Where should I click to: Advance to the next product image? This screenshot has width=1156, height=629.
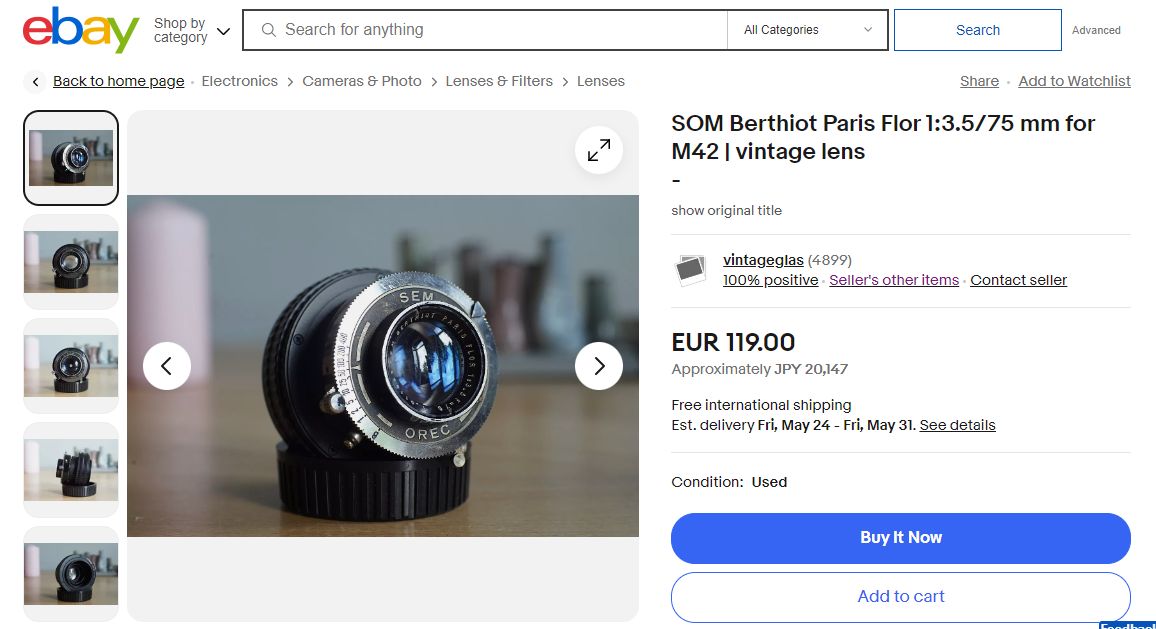click(599, 366)
